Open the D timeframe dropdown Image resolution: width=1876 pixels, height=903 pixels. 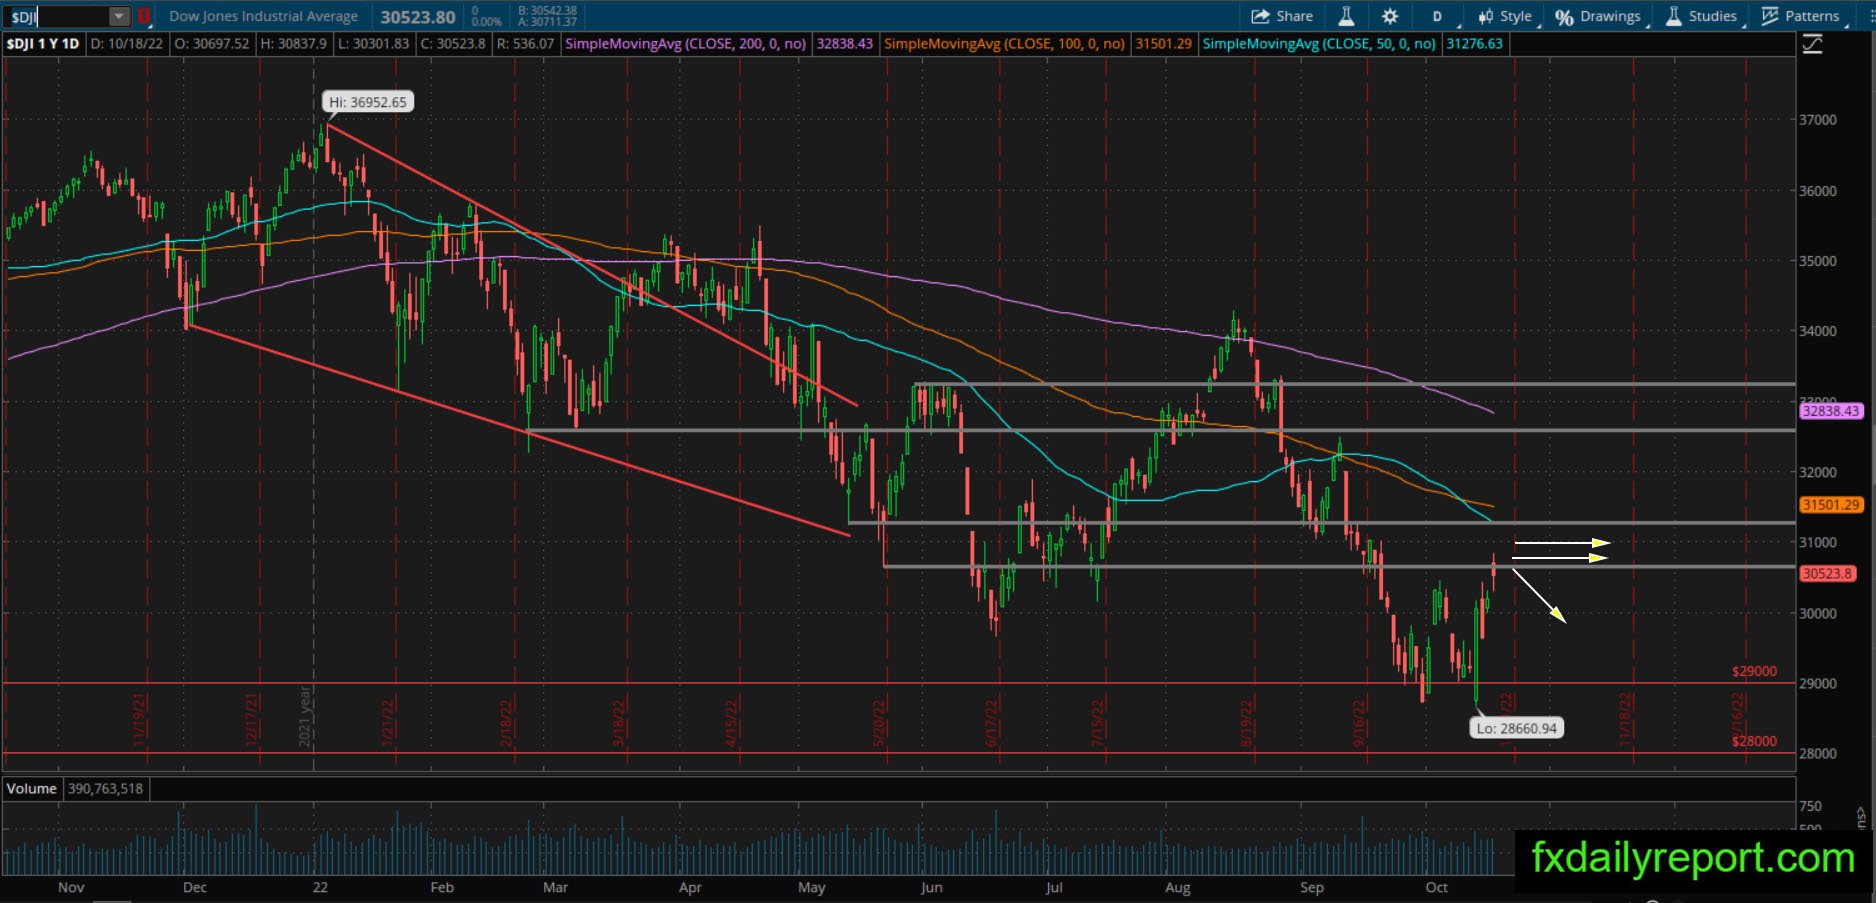pos(1439,16)
